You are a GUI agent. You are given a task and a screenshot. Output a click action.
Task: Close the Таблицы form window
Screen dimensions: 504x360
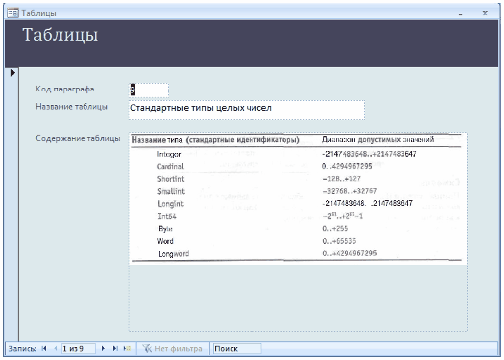click(485, 13)
